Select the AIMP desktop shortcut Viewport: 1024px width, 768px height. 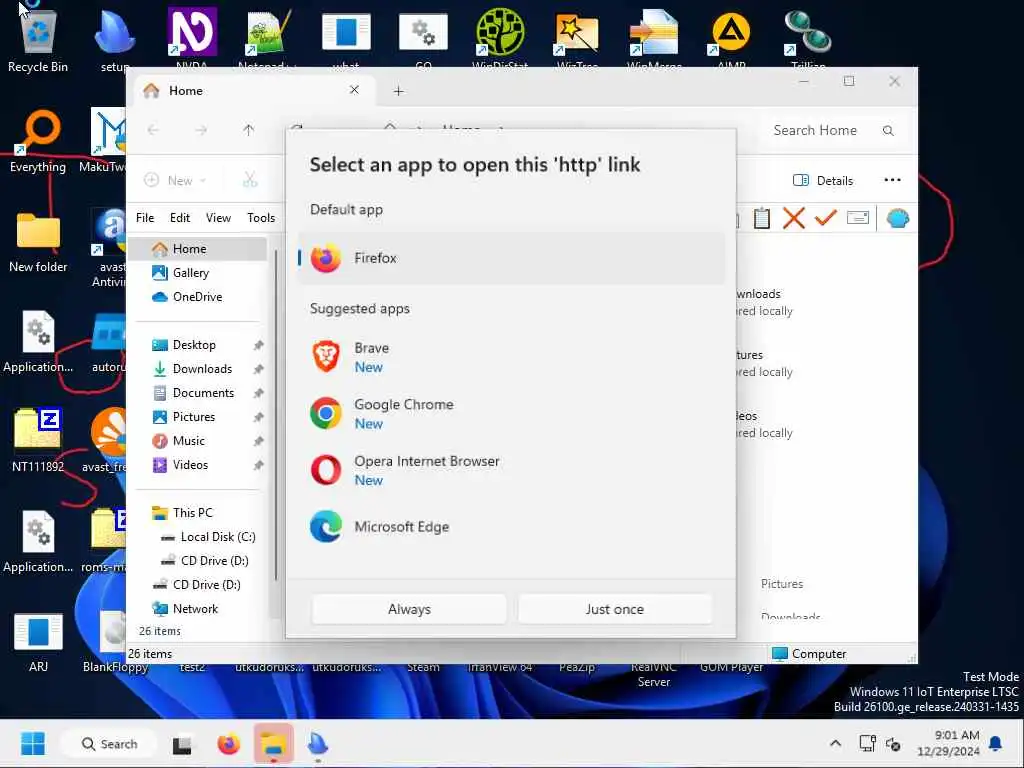[731, 39]
